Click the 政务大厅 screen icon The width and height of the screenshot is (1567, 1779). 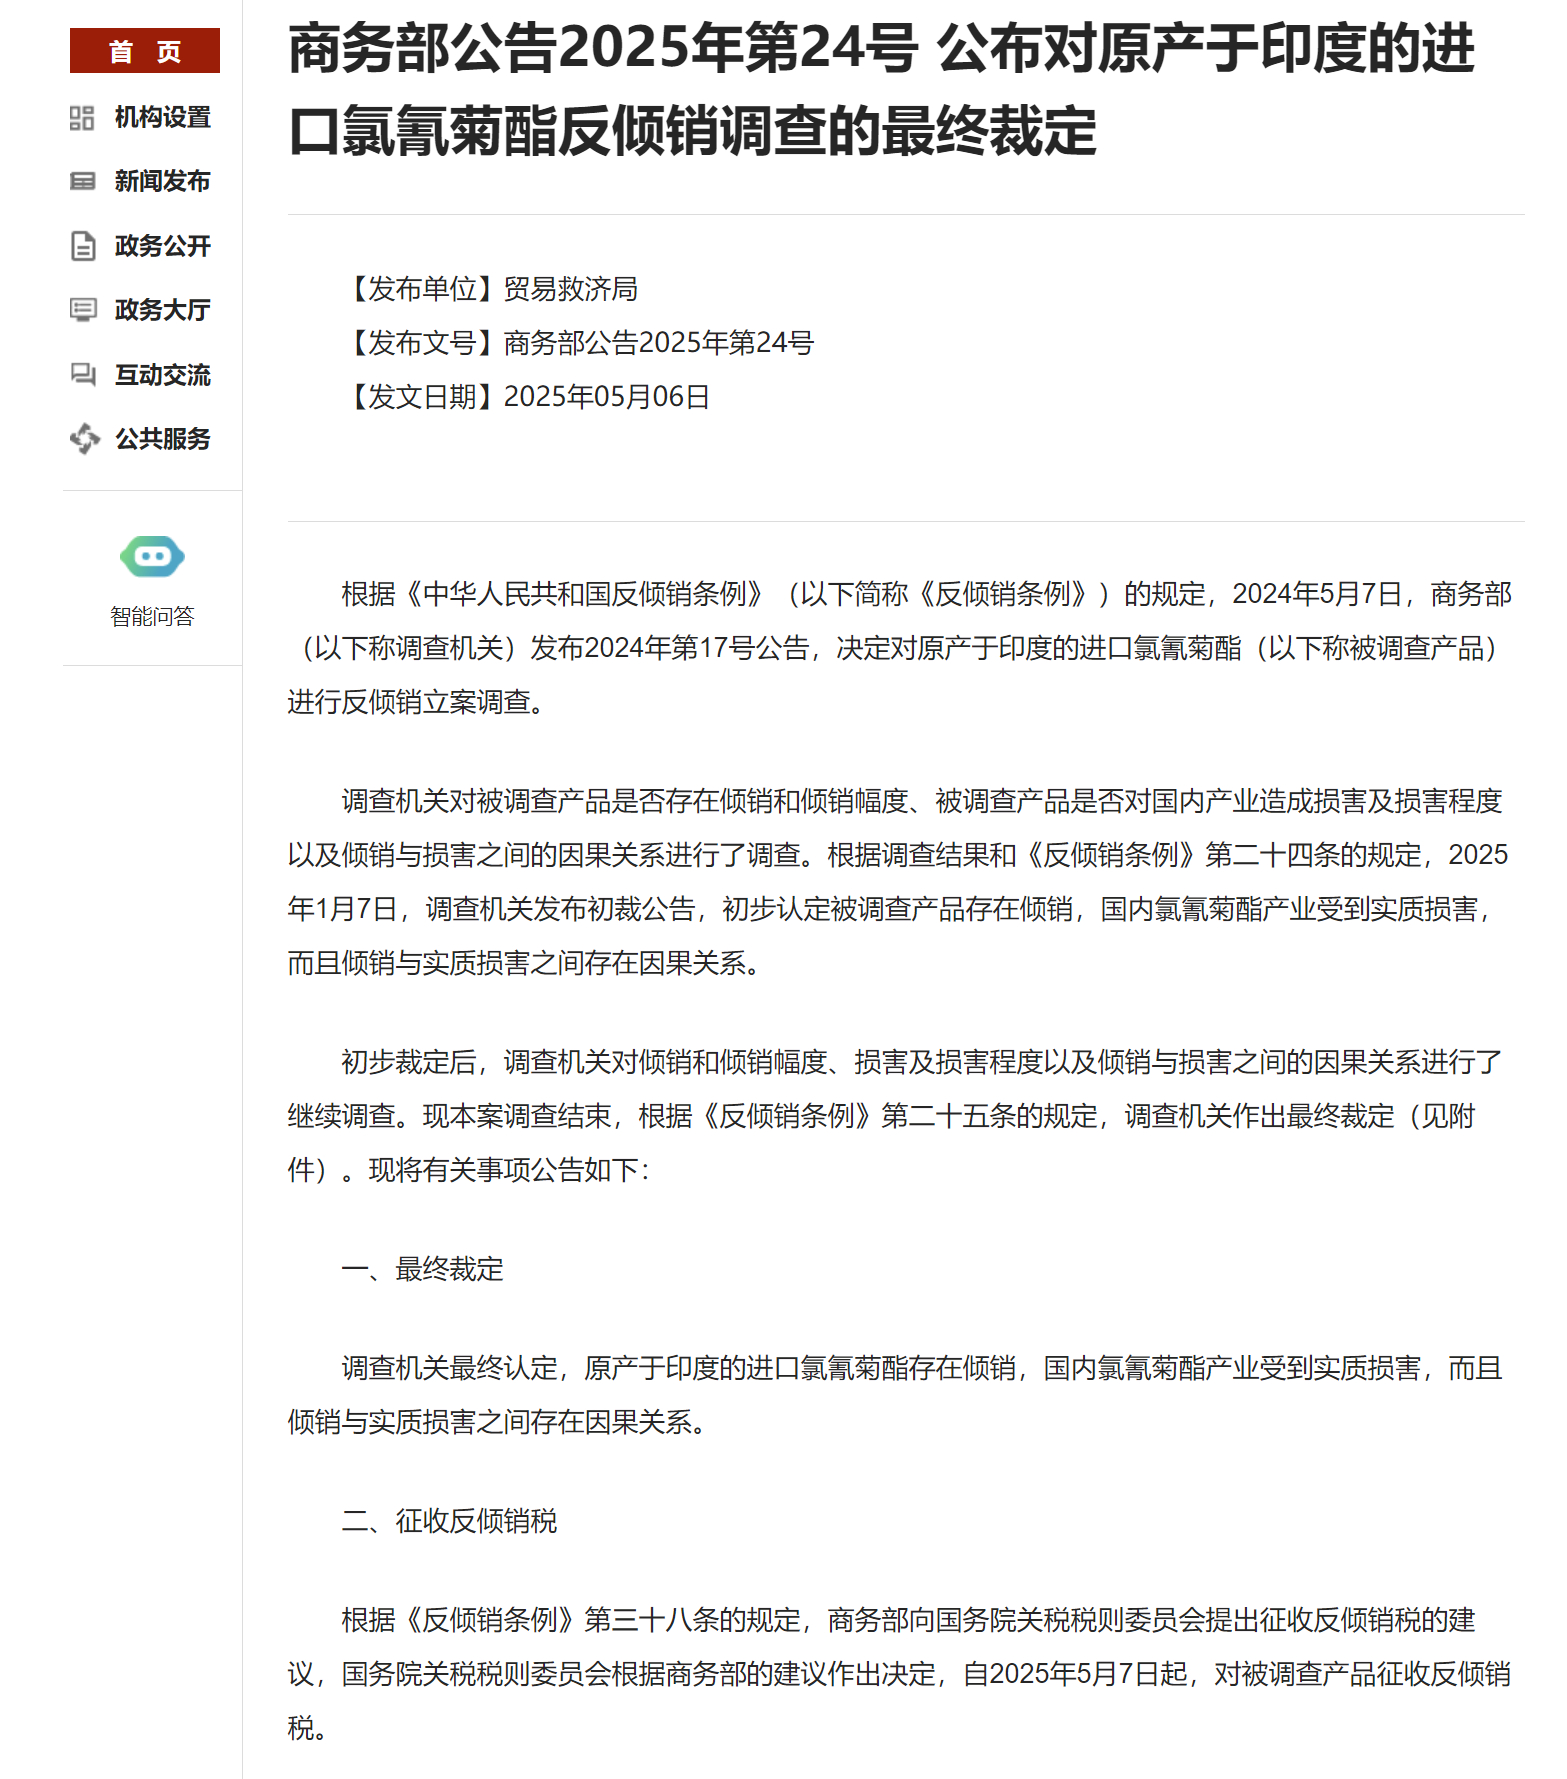83,310
